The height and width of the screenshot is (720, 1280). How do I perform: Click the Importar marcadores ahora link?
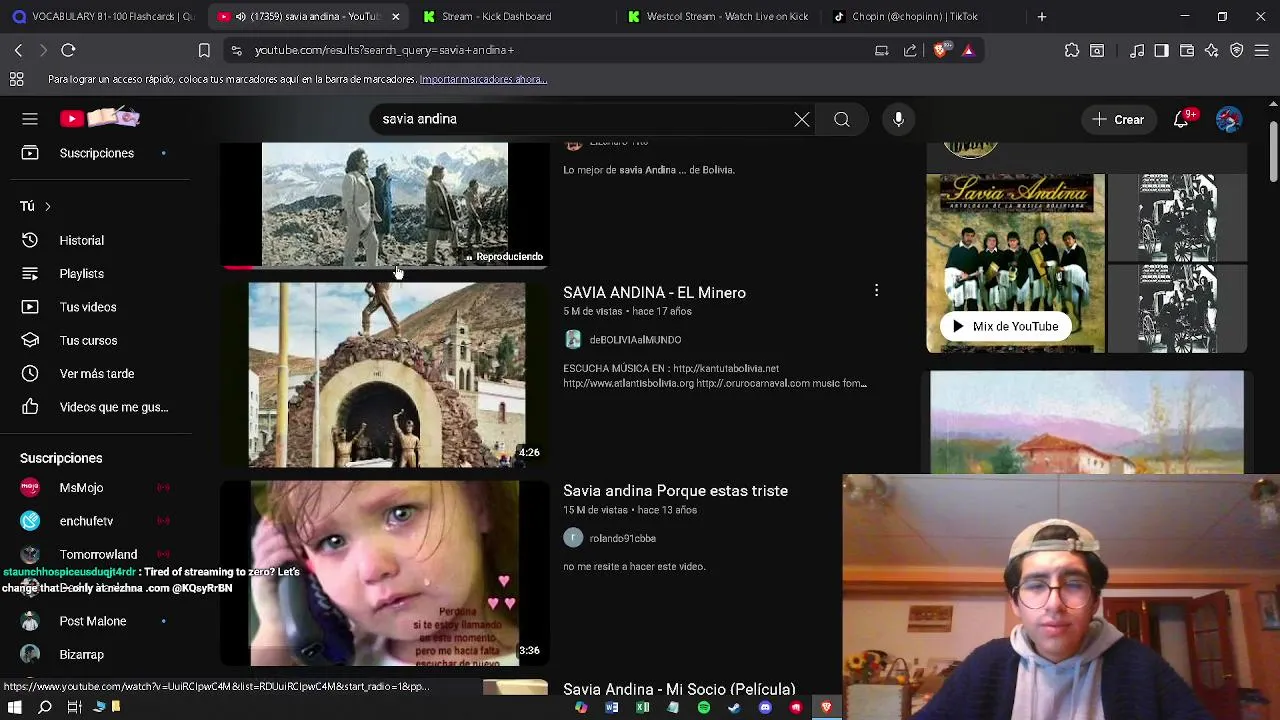483,79
